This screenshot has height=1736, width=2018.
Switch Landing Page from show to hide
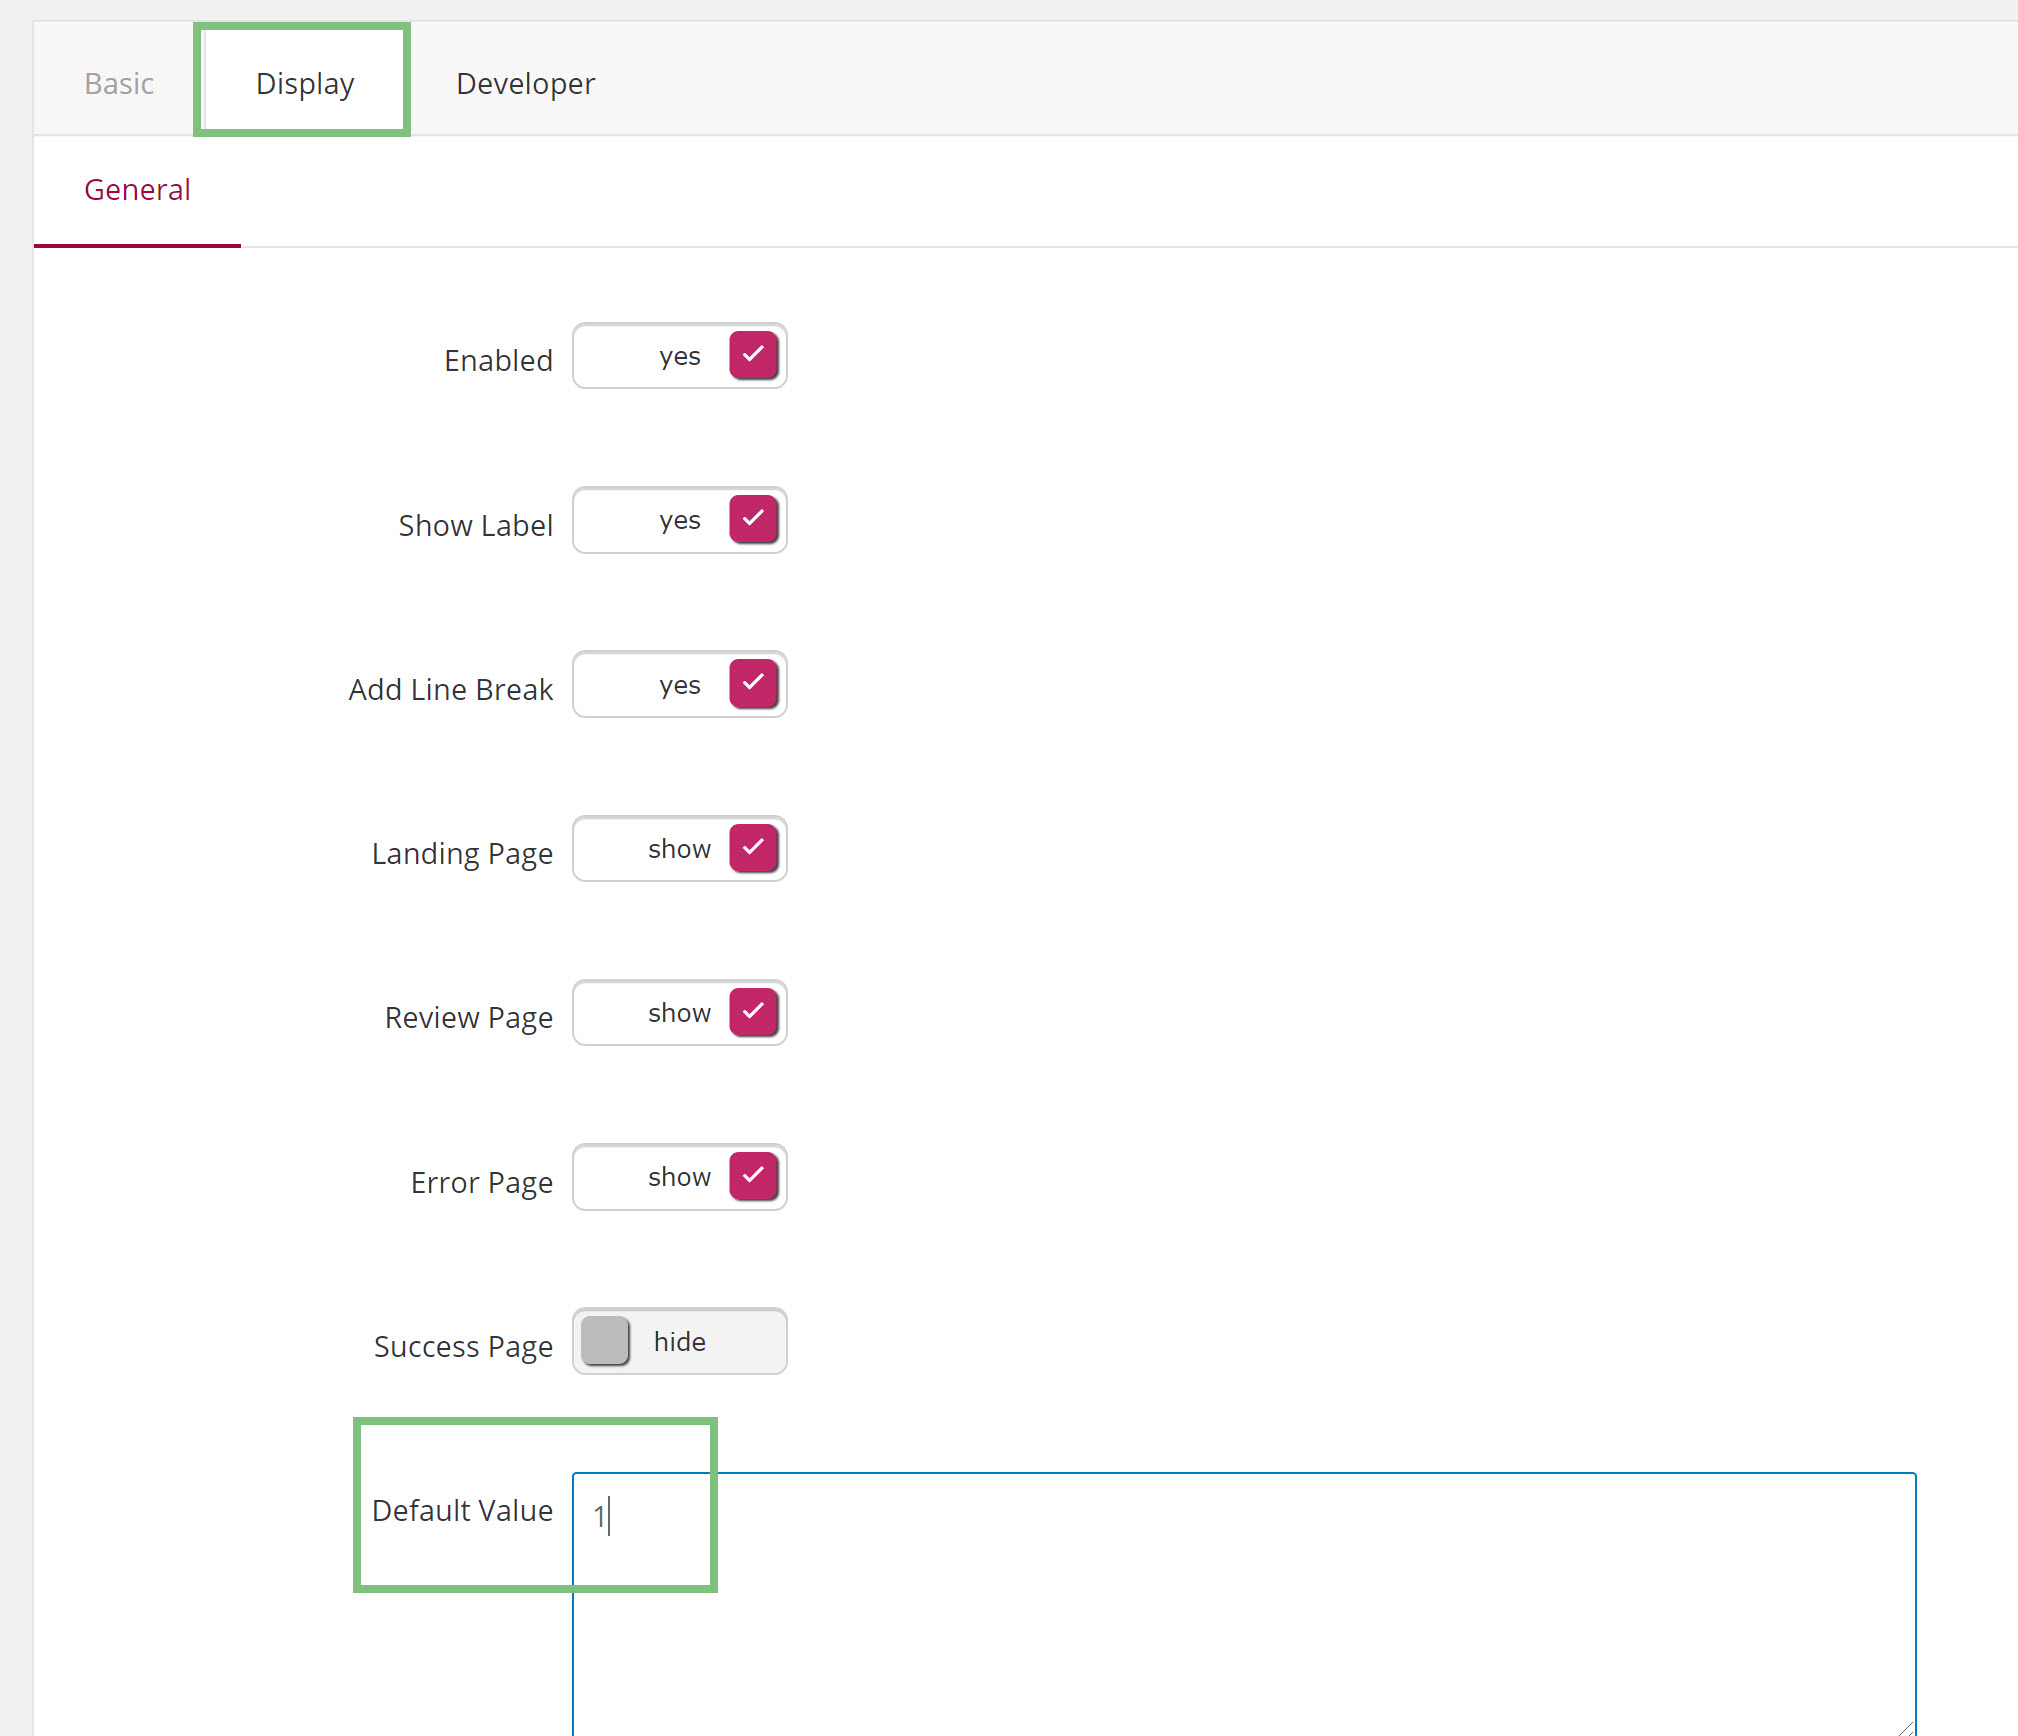680,849
